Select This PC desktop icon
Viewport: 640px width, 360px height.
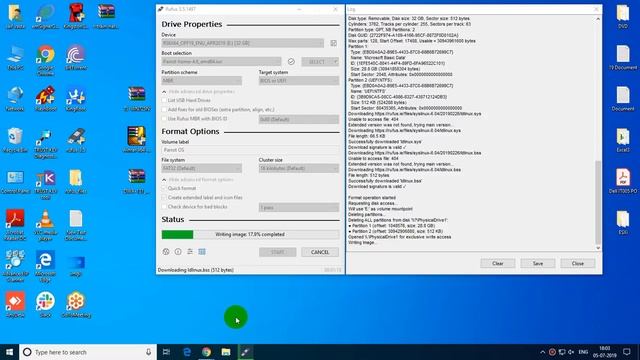(15, 58)
